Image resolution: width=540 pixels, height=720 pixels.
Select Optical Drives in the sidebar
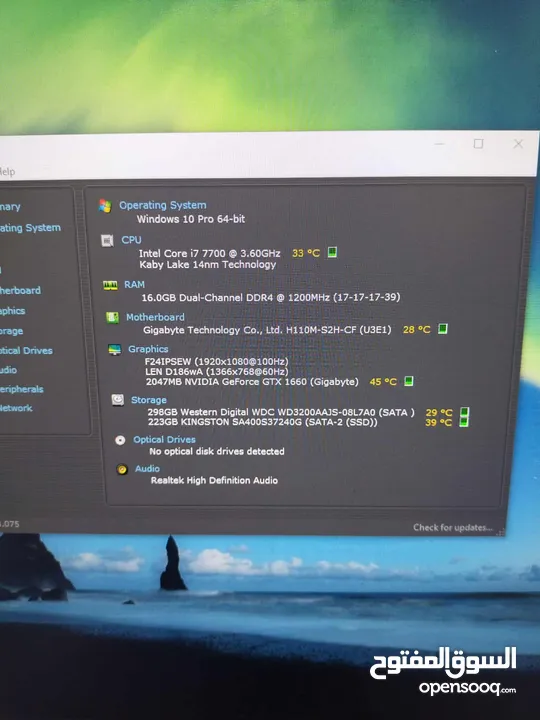click(26, 350)
